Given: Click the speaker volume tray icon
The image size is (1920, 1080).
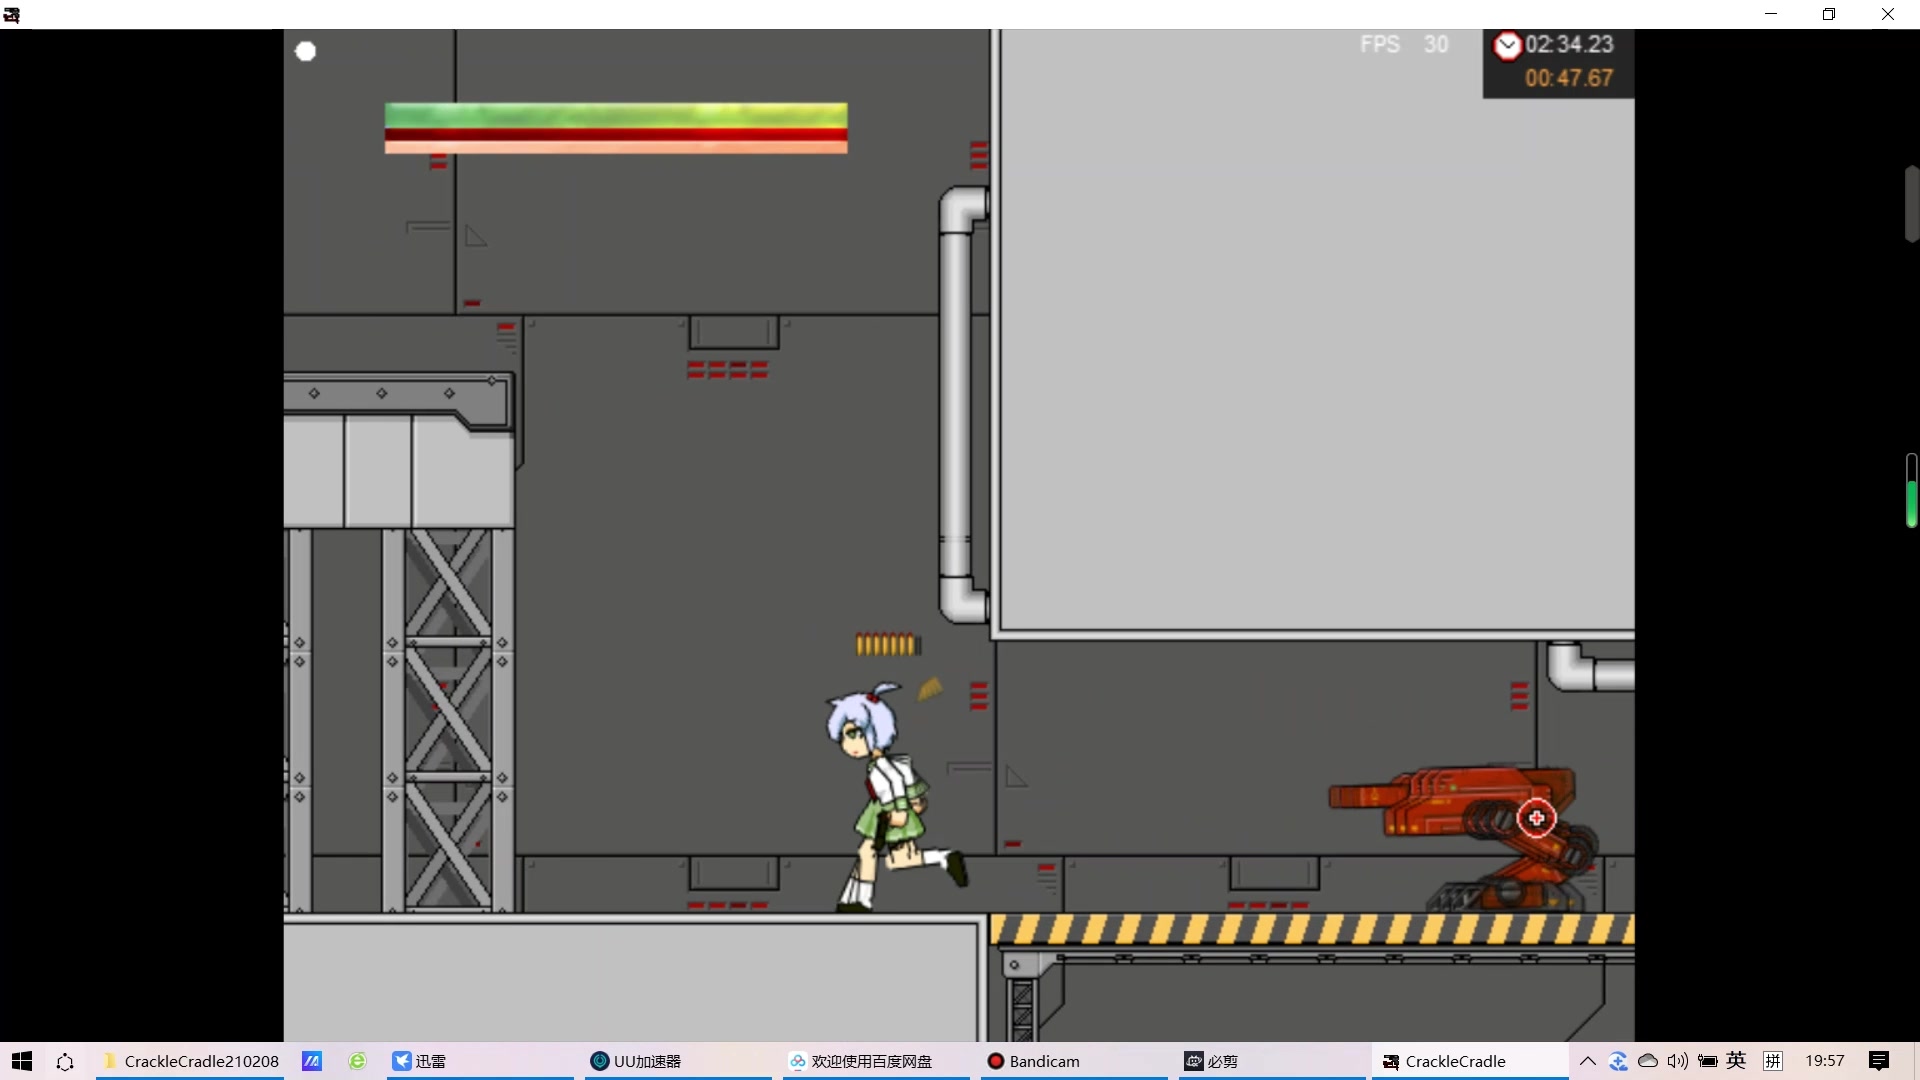Looking at the screenshot, I should (x=1677, y=1061).
